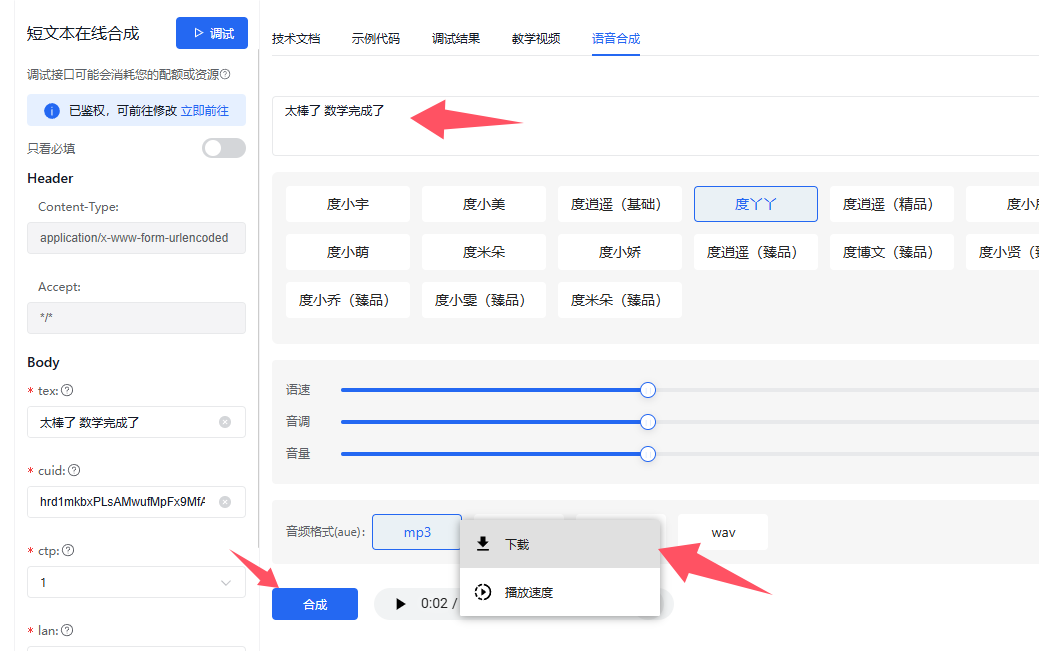Choose 播放速度 from the popup menu
This screenshot has height=651, width=1039.
click(560, 592)
